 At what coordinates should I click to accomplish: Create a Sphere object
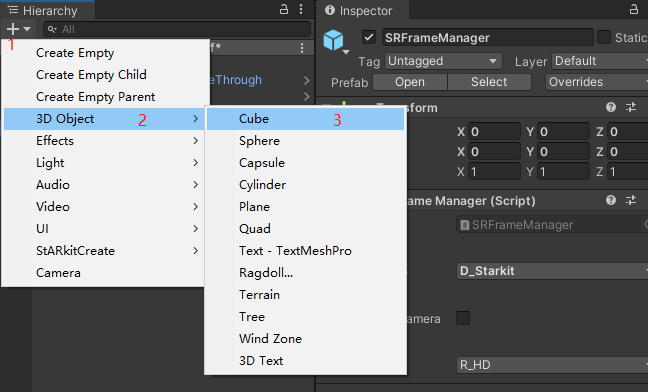(305, 141)
